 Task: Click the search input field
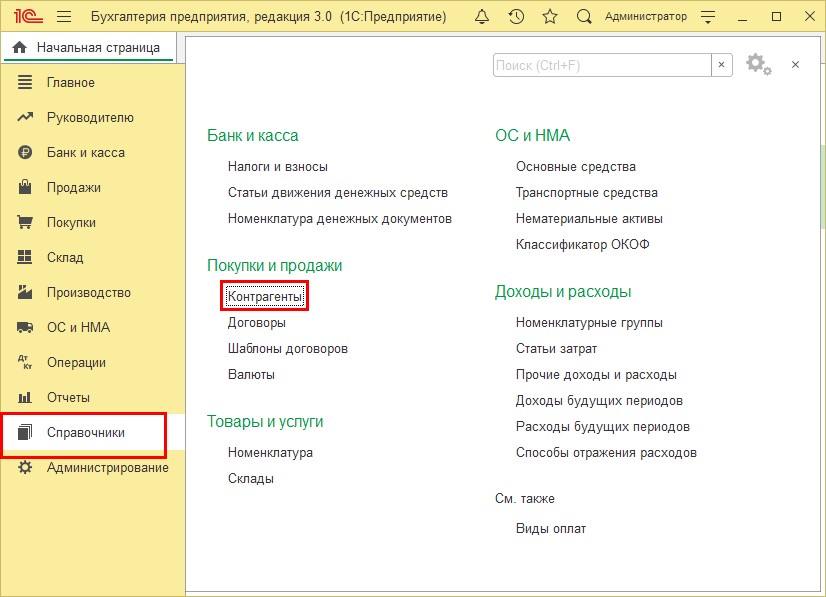tap(600, 65)
